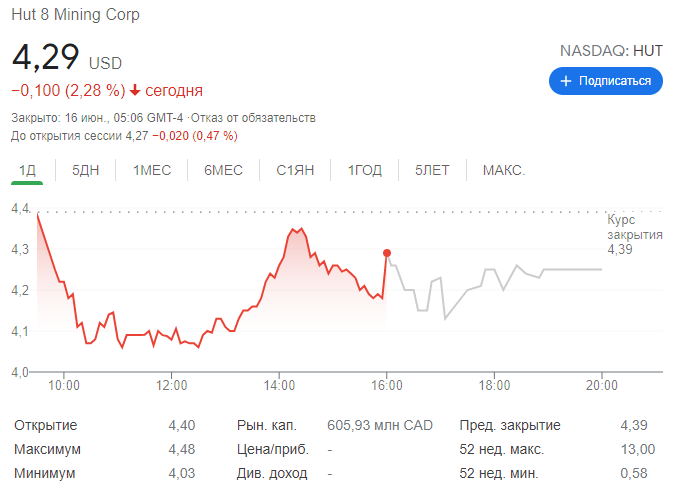This screenshot has width=674, height=493.
Task: Show the 6МЕС chart period
Action: [x=223, y=170]
